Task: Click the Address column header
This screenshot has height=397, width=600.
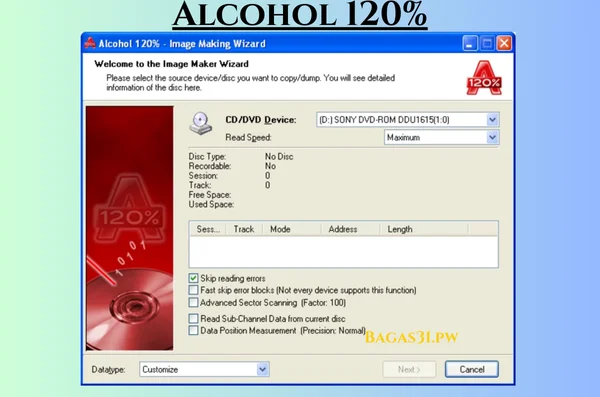Action: point(350,229)
